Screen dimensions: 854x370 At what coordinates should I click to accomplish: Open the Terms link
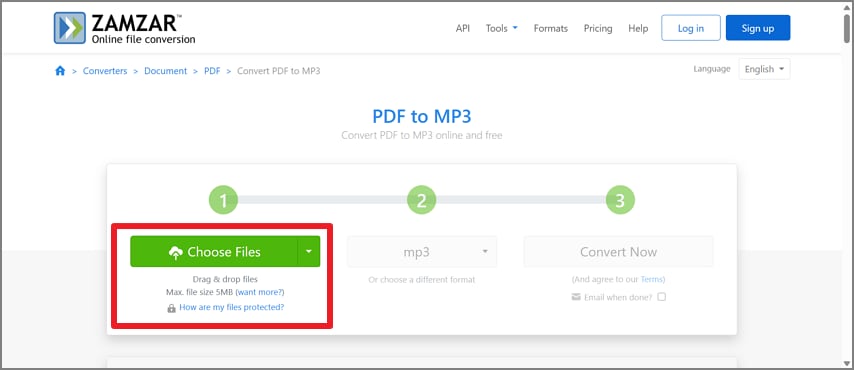[651, 280]
